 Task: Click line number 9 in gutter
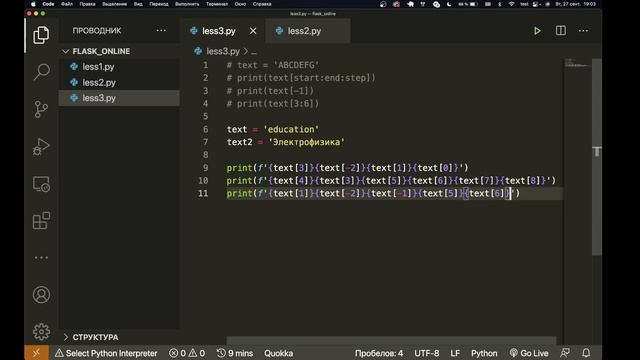coord(205,168)
